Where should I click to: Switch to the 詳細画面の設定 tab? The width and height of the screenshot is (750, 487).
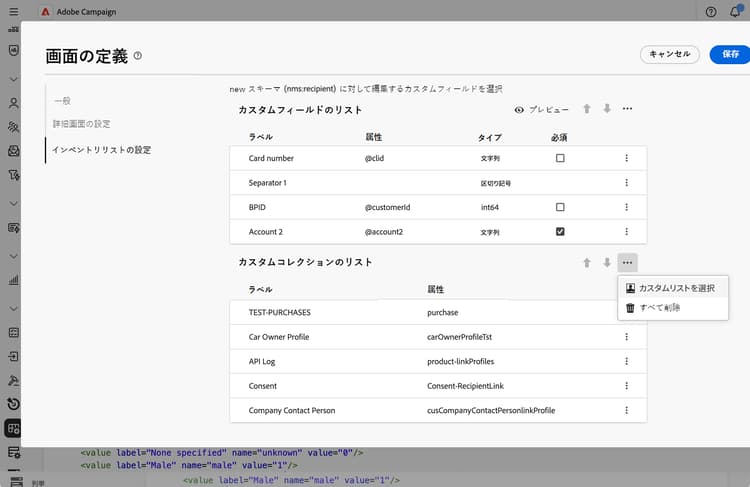tap(82, 124)
